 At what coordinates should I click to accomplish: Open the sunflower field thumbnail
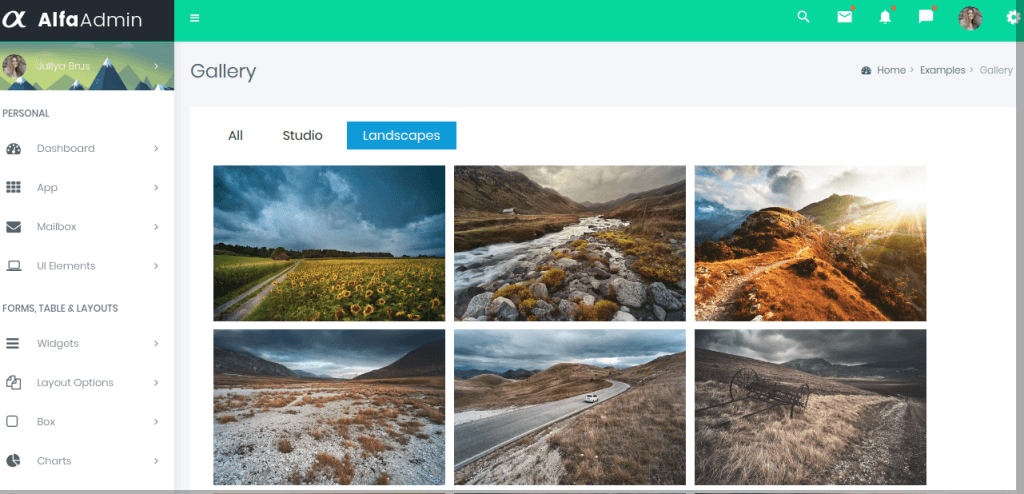[x=329, y=243]
